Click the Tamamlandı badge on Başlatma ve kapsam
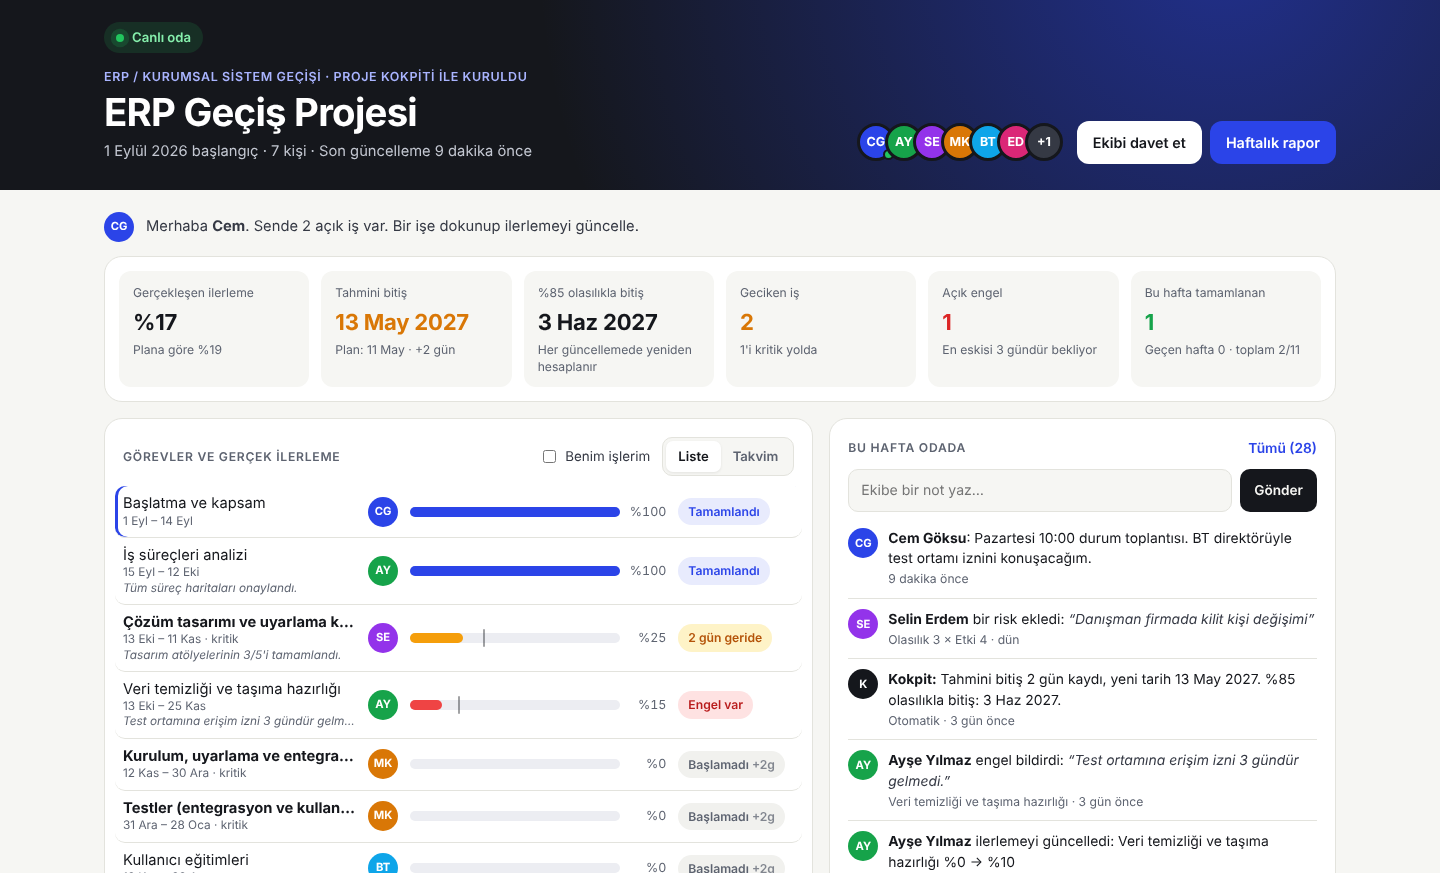Viewport: 1440px width, 873px height. tap(724, 512)
